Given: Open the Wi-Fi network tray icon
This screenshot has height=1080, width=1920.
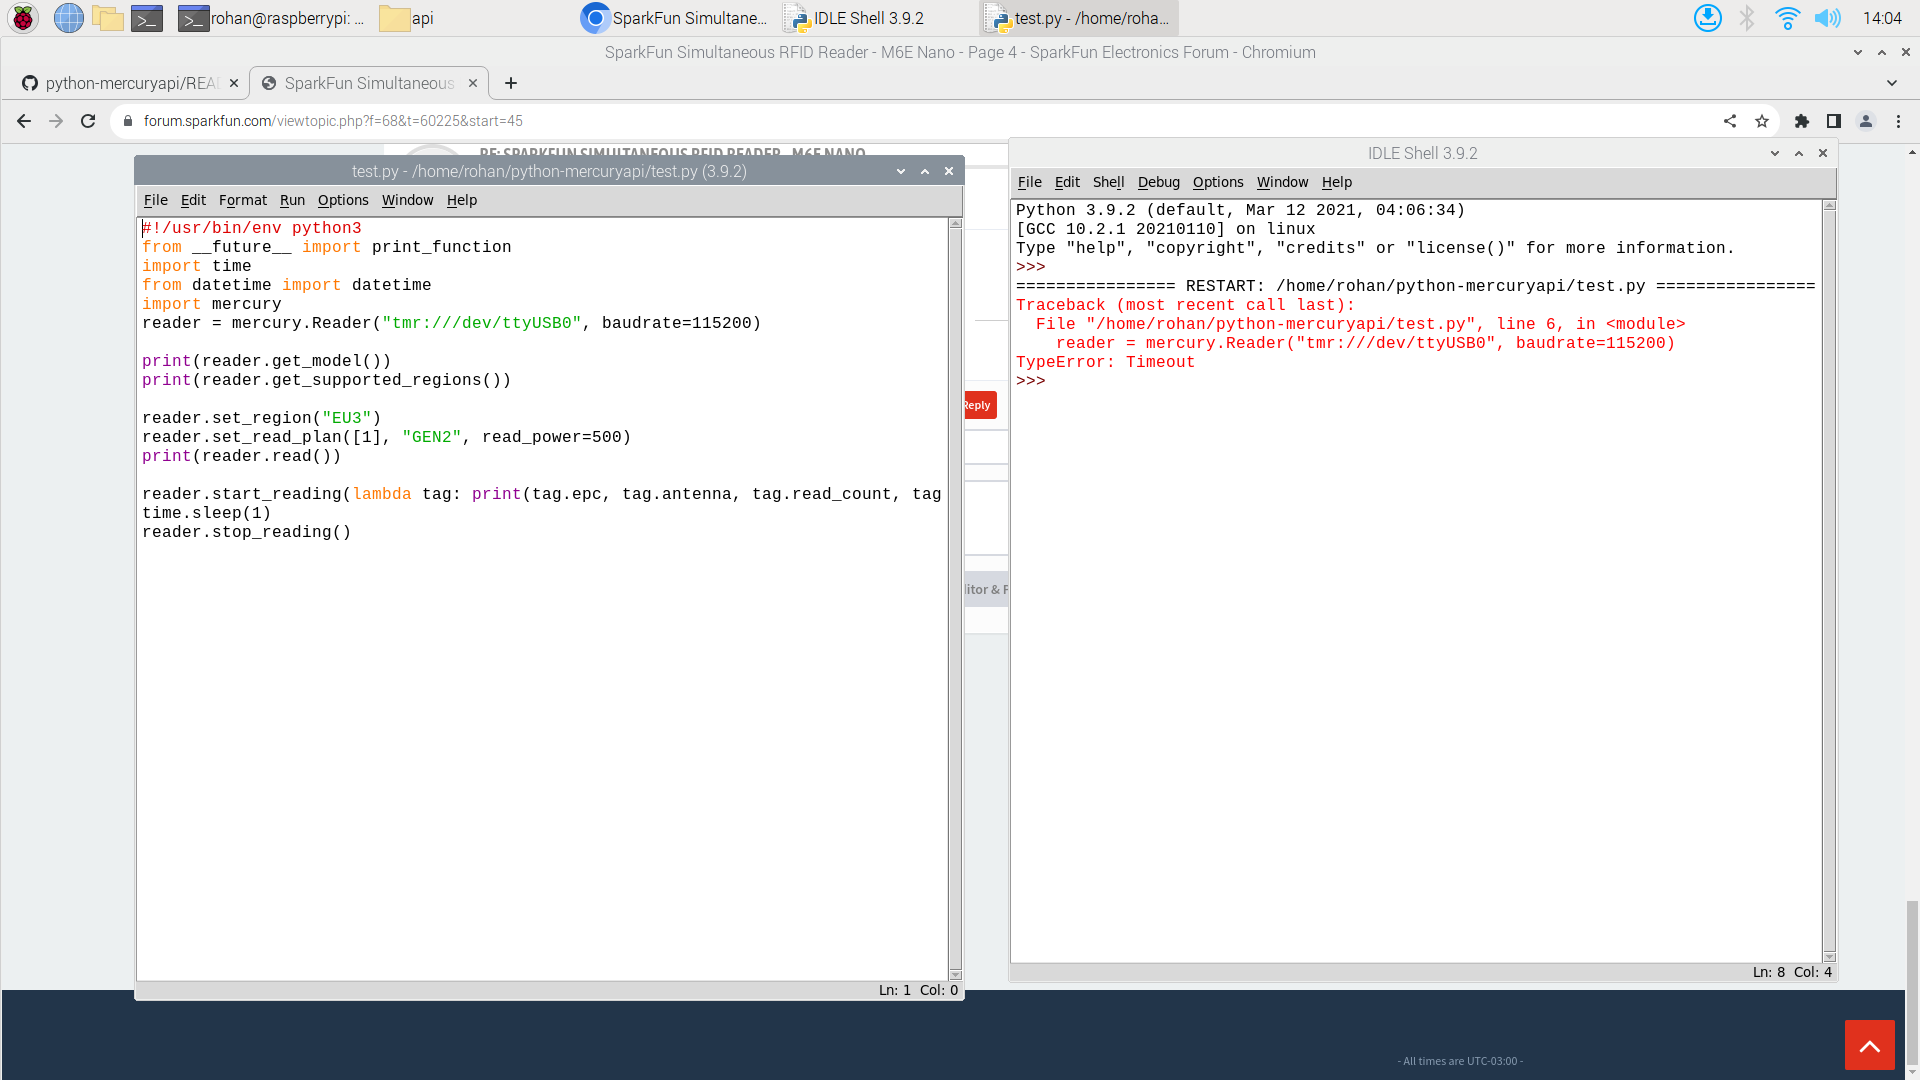Looking at the screenshot, I should (x=1787, y=18).
